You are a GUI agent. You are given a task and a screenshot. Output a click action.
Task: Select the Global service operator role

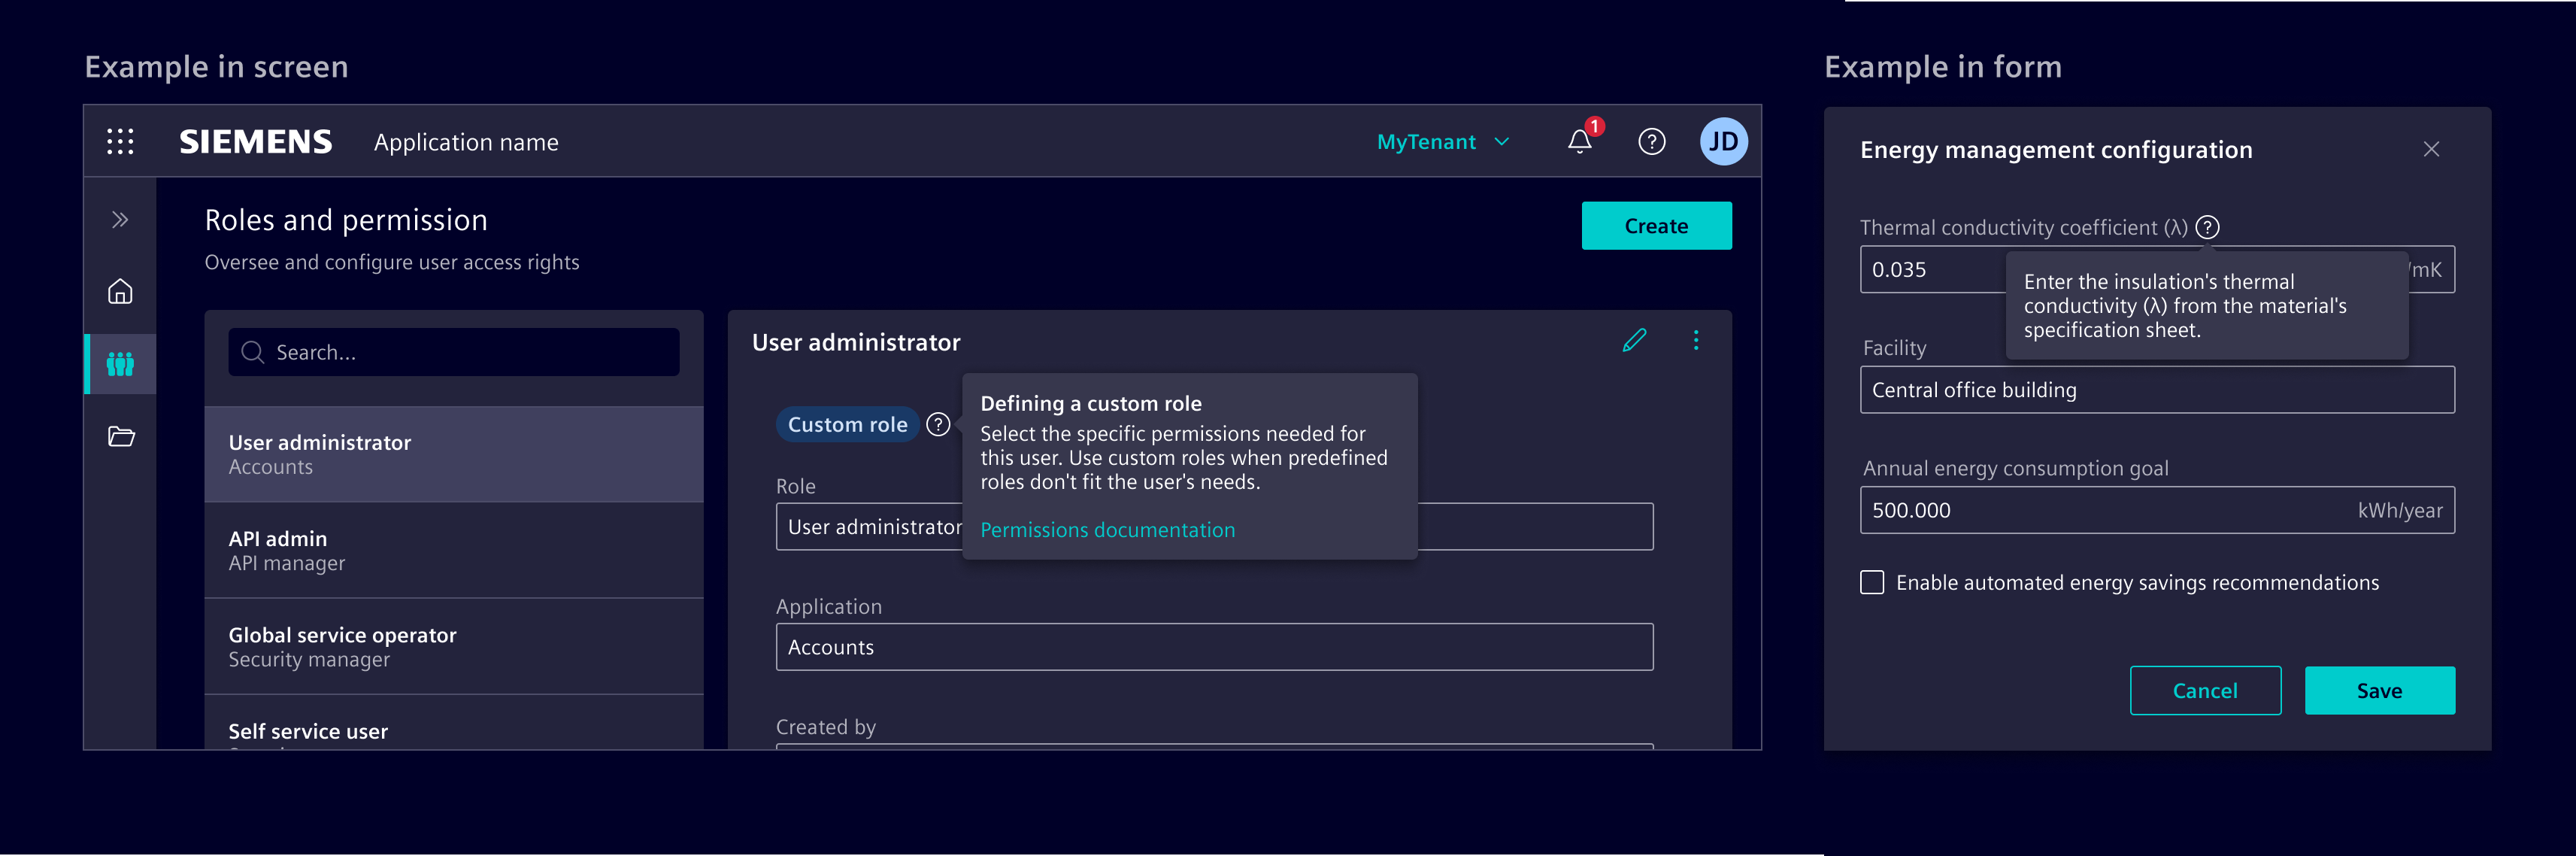tap(453, 646)
